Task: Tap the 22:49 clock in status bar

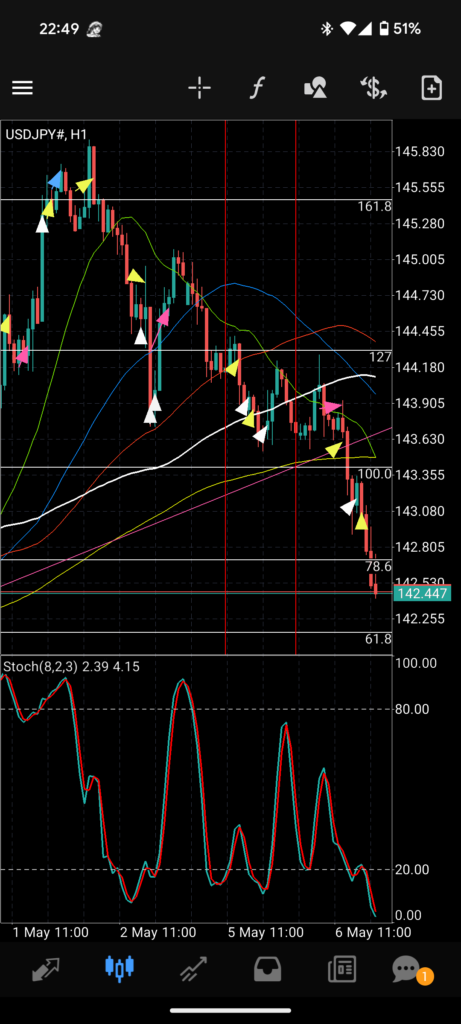Action: (x=59, y=29)
